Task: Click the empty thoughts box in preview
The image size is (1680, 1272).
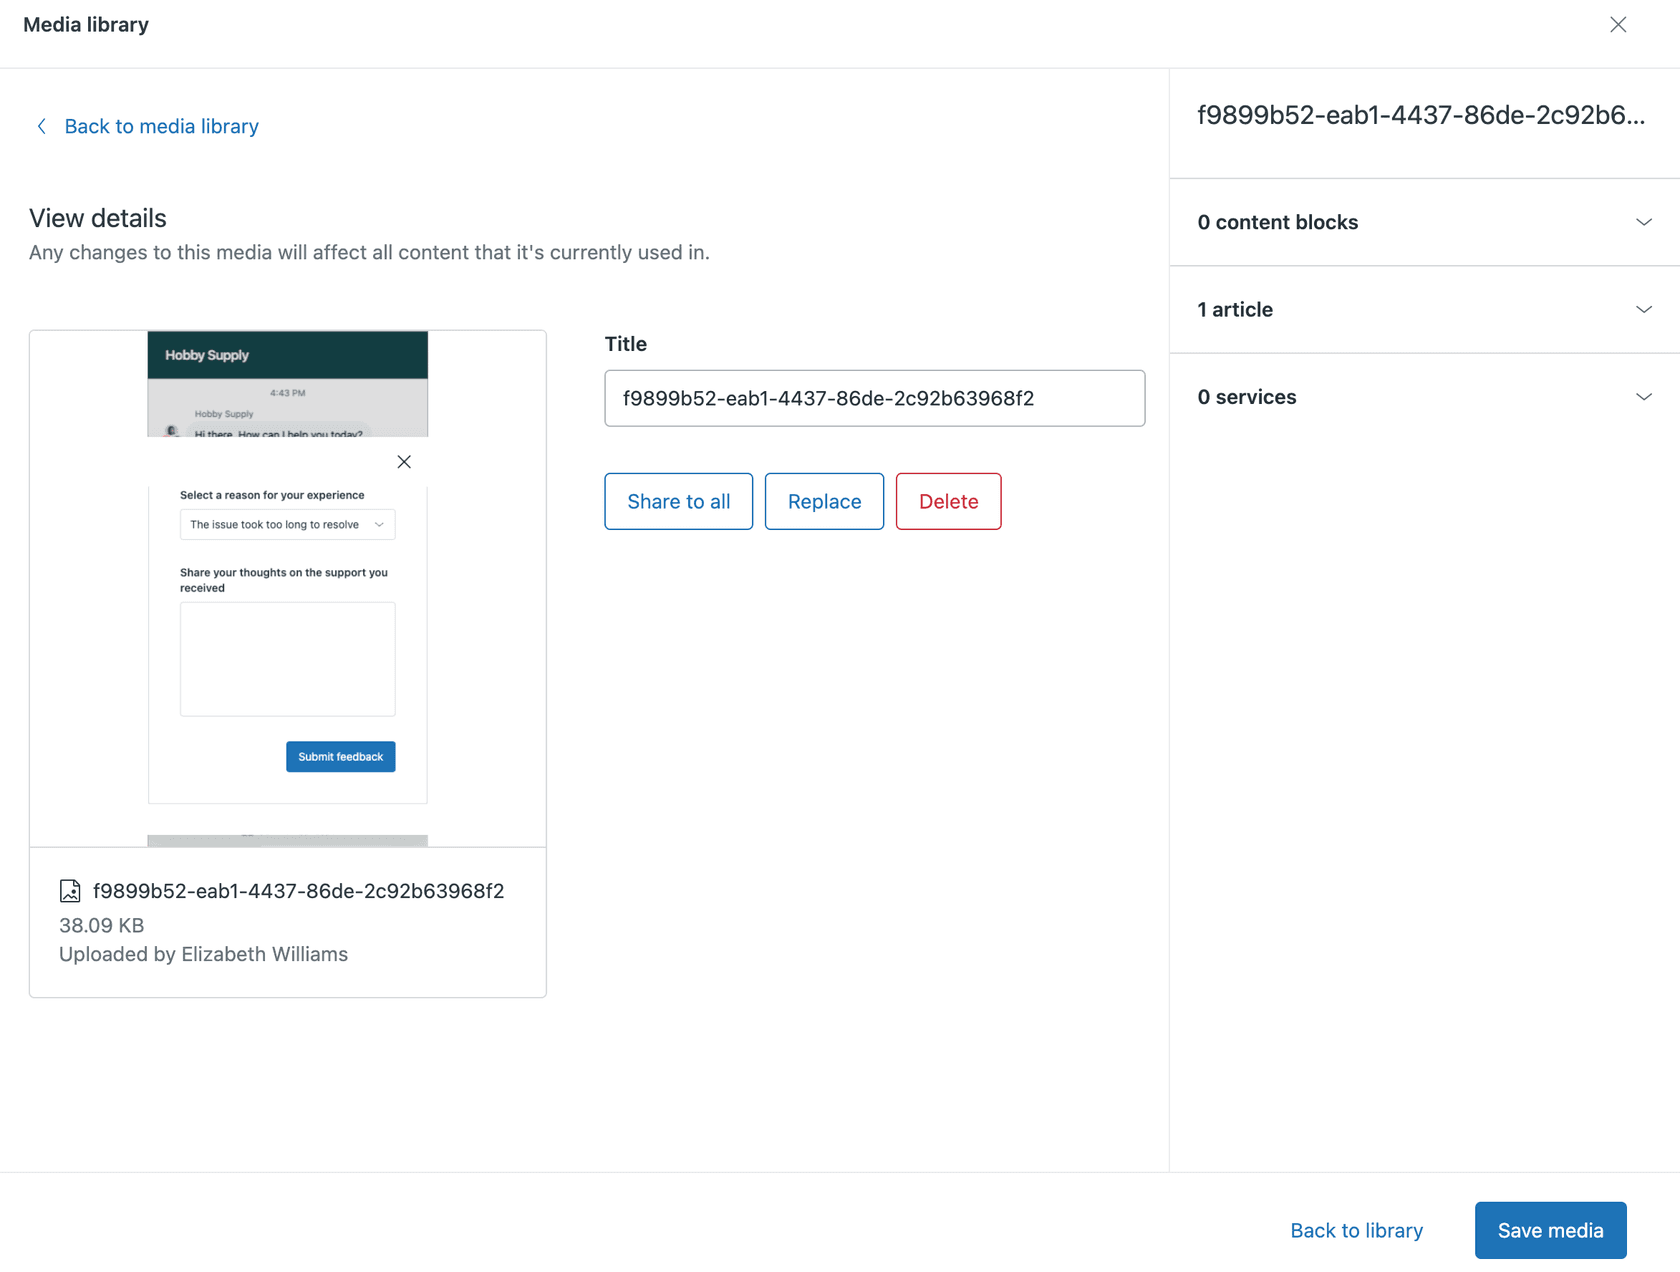Action: pos(287,659)
